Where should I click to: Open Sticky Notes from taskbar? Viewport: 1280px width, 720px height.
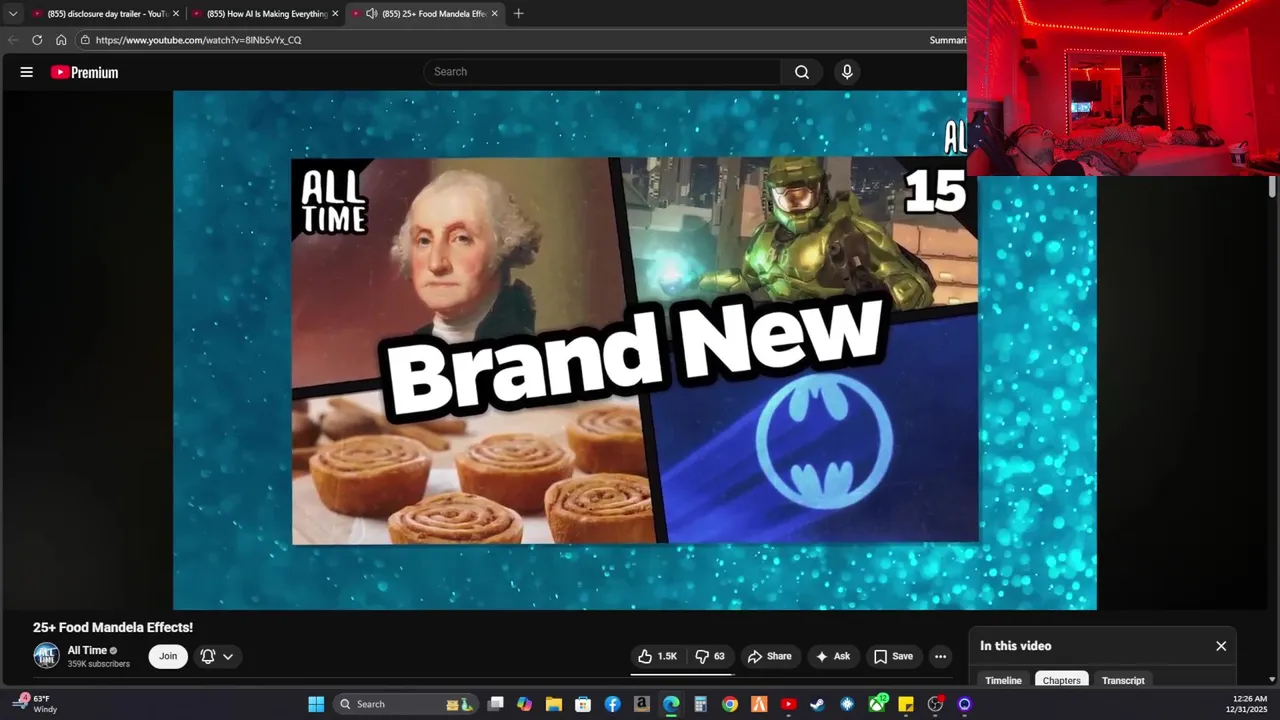click(906, 704)
